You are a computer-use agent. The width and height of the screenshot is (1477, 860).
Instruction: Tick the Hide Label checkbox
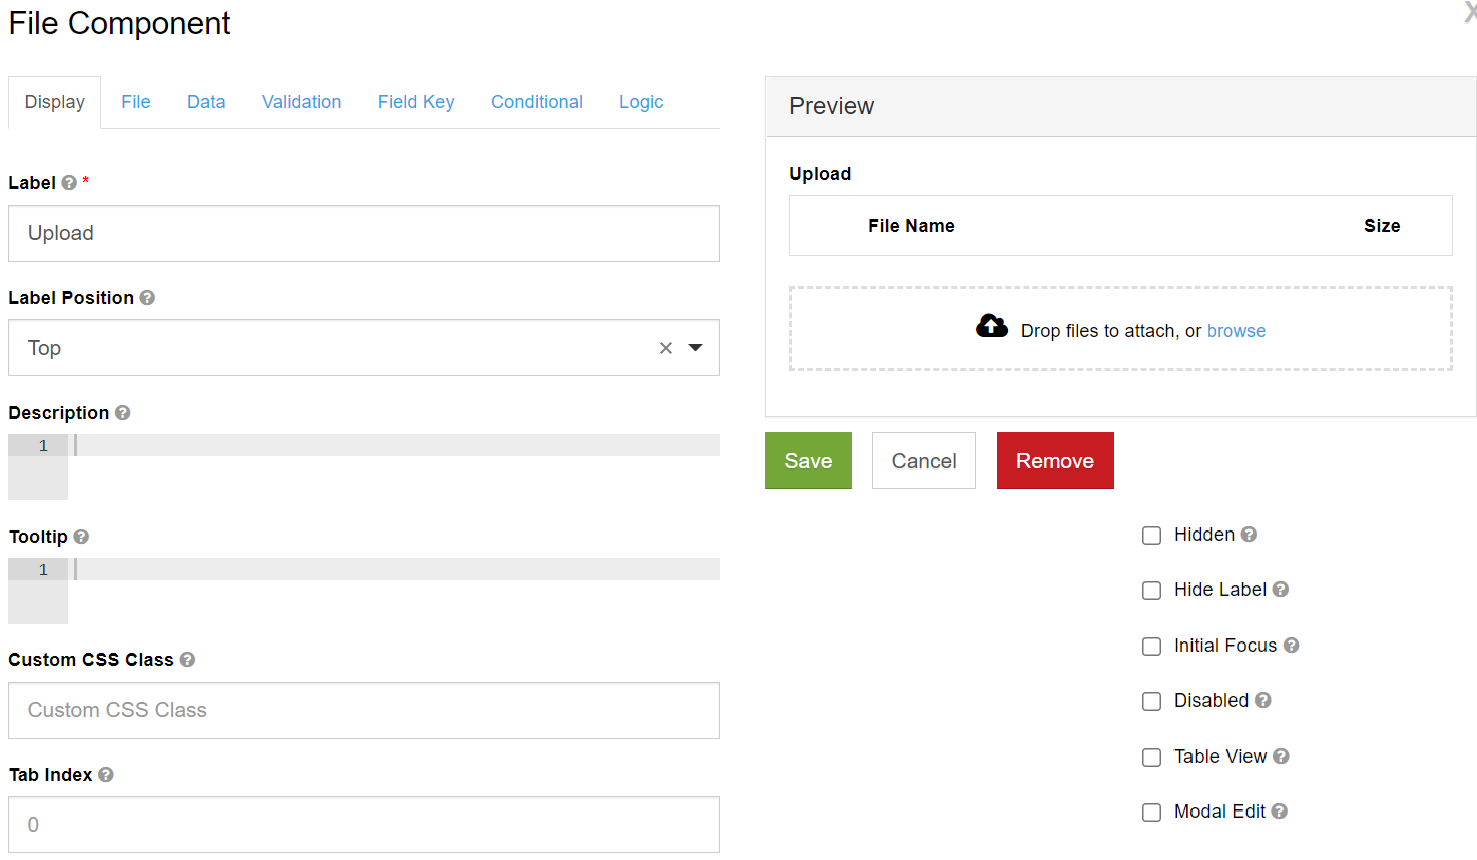tap(1152, 590)
